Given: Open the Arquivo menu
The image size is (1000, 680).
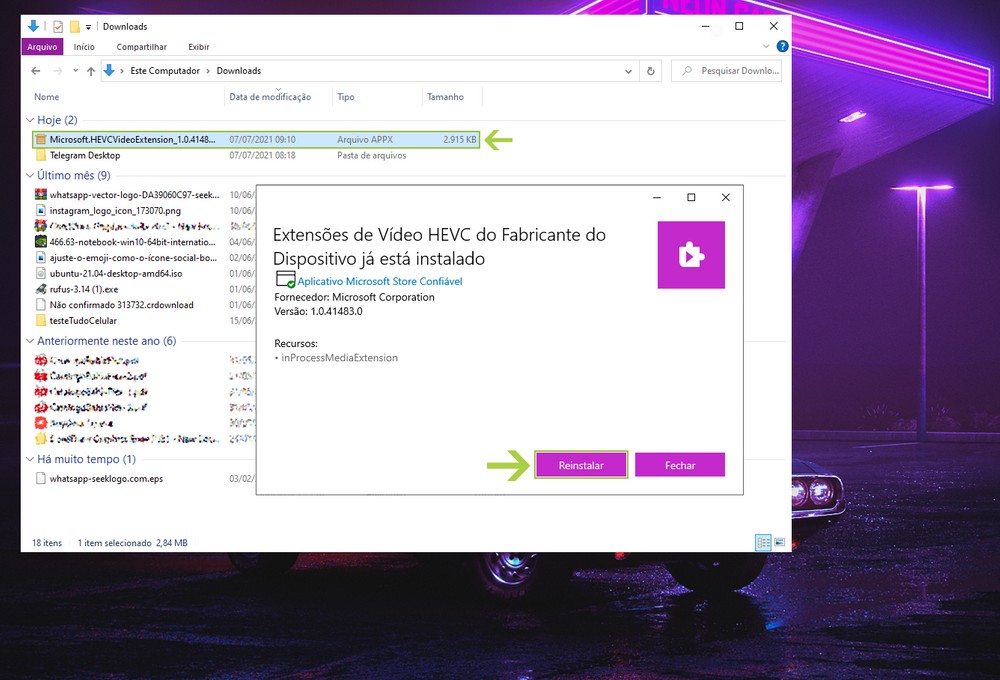Looking at the screenshot, I should tap(42, 46).
